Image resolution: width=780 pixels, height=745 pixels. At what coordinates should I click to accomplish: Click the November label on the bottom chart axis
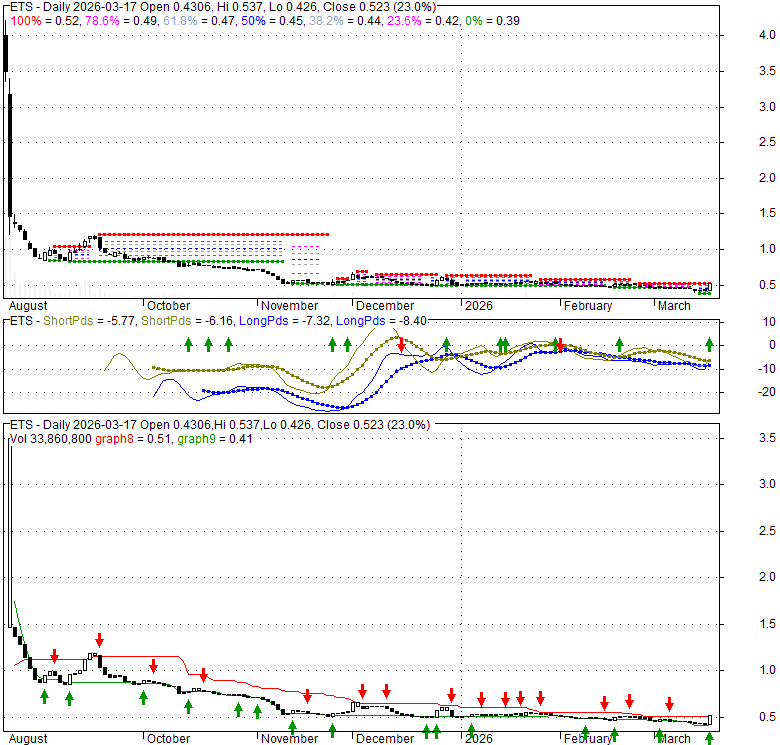pos(288,739)
